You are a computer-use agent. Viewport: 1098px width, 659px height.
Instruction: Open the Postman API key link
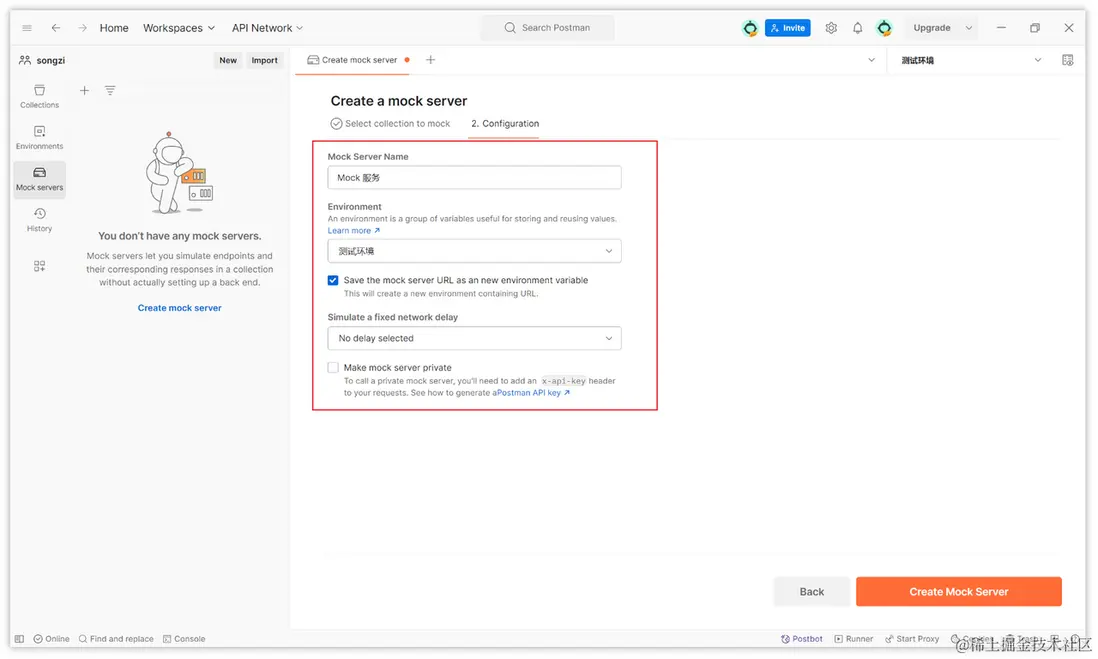click(x=533, y=393)
